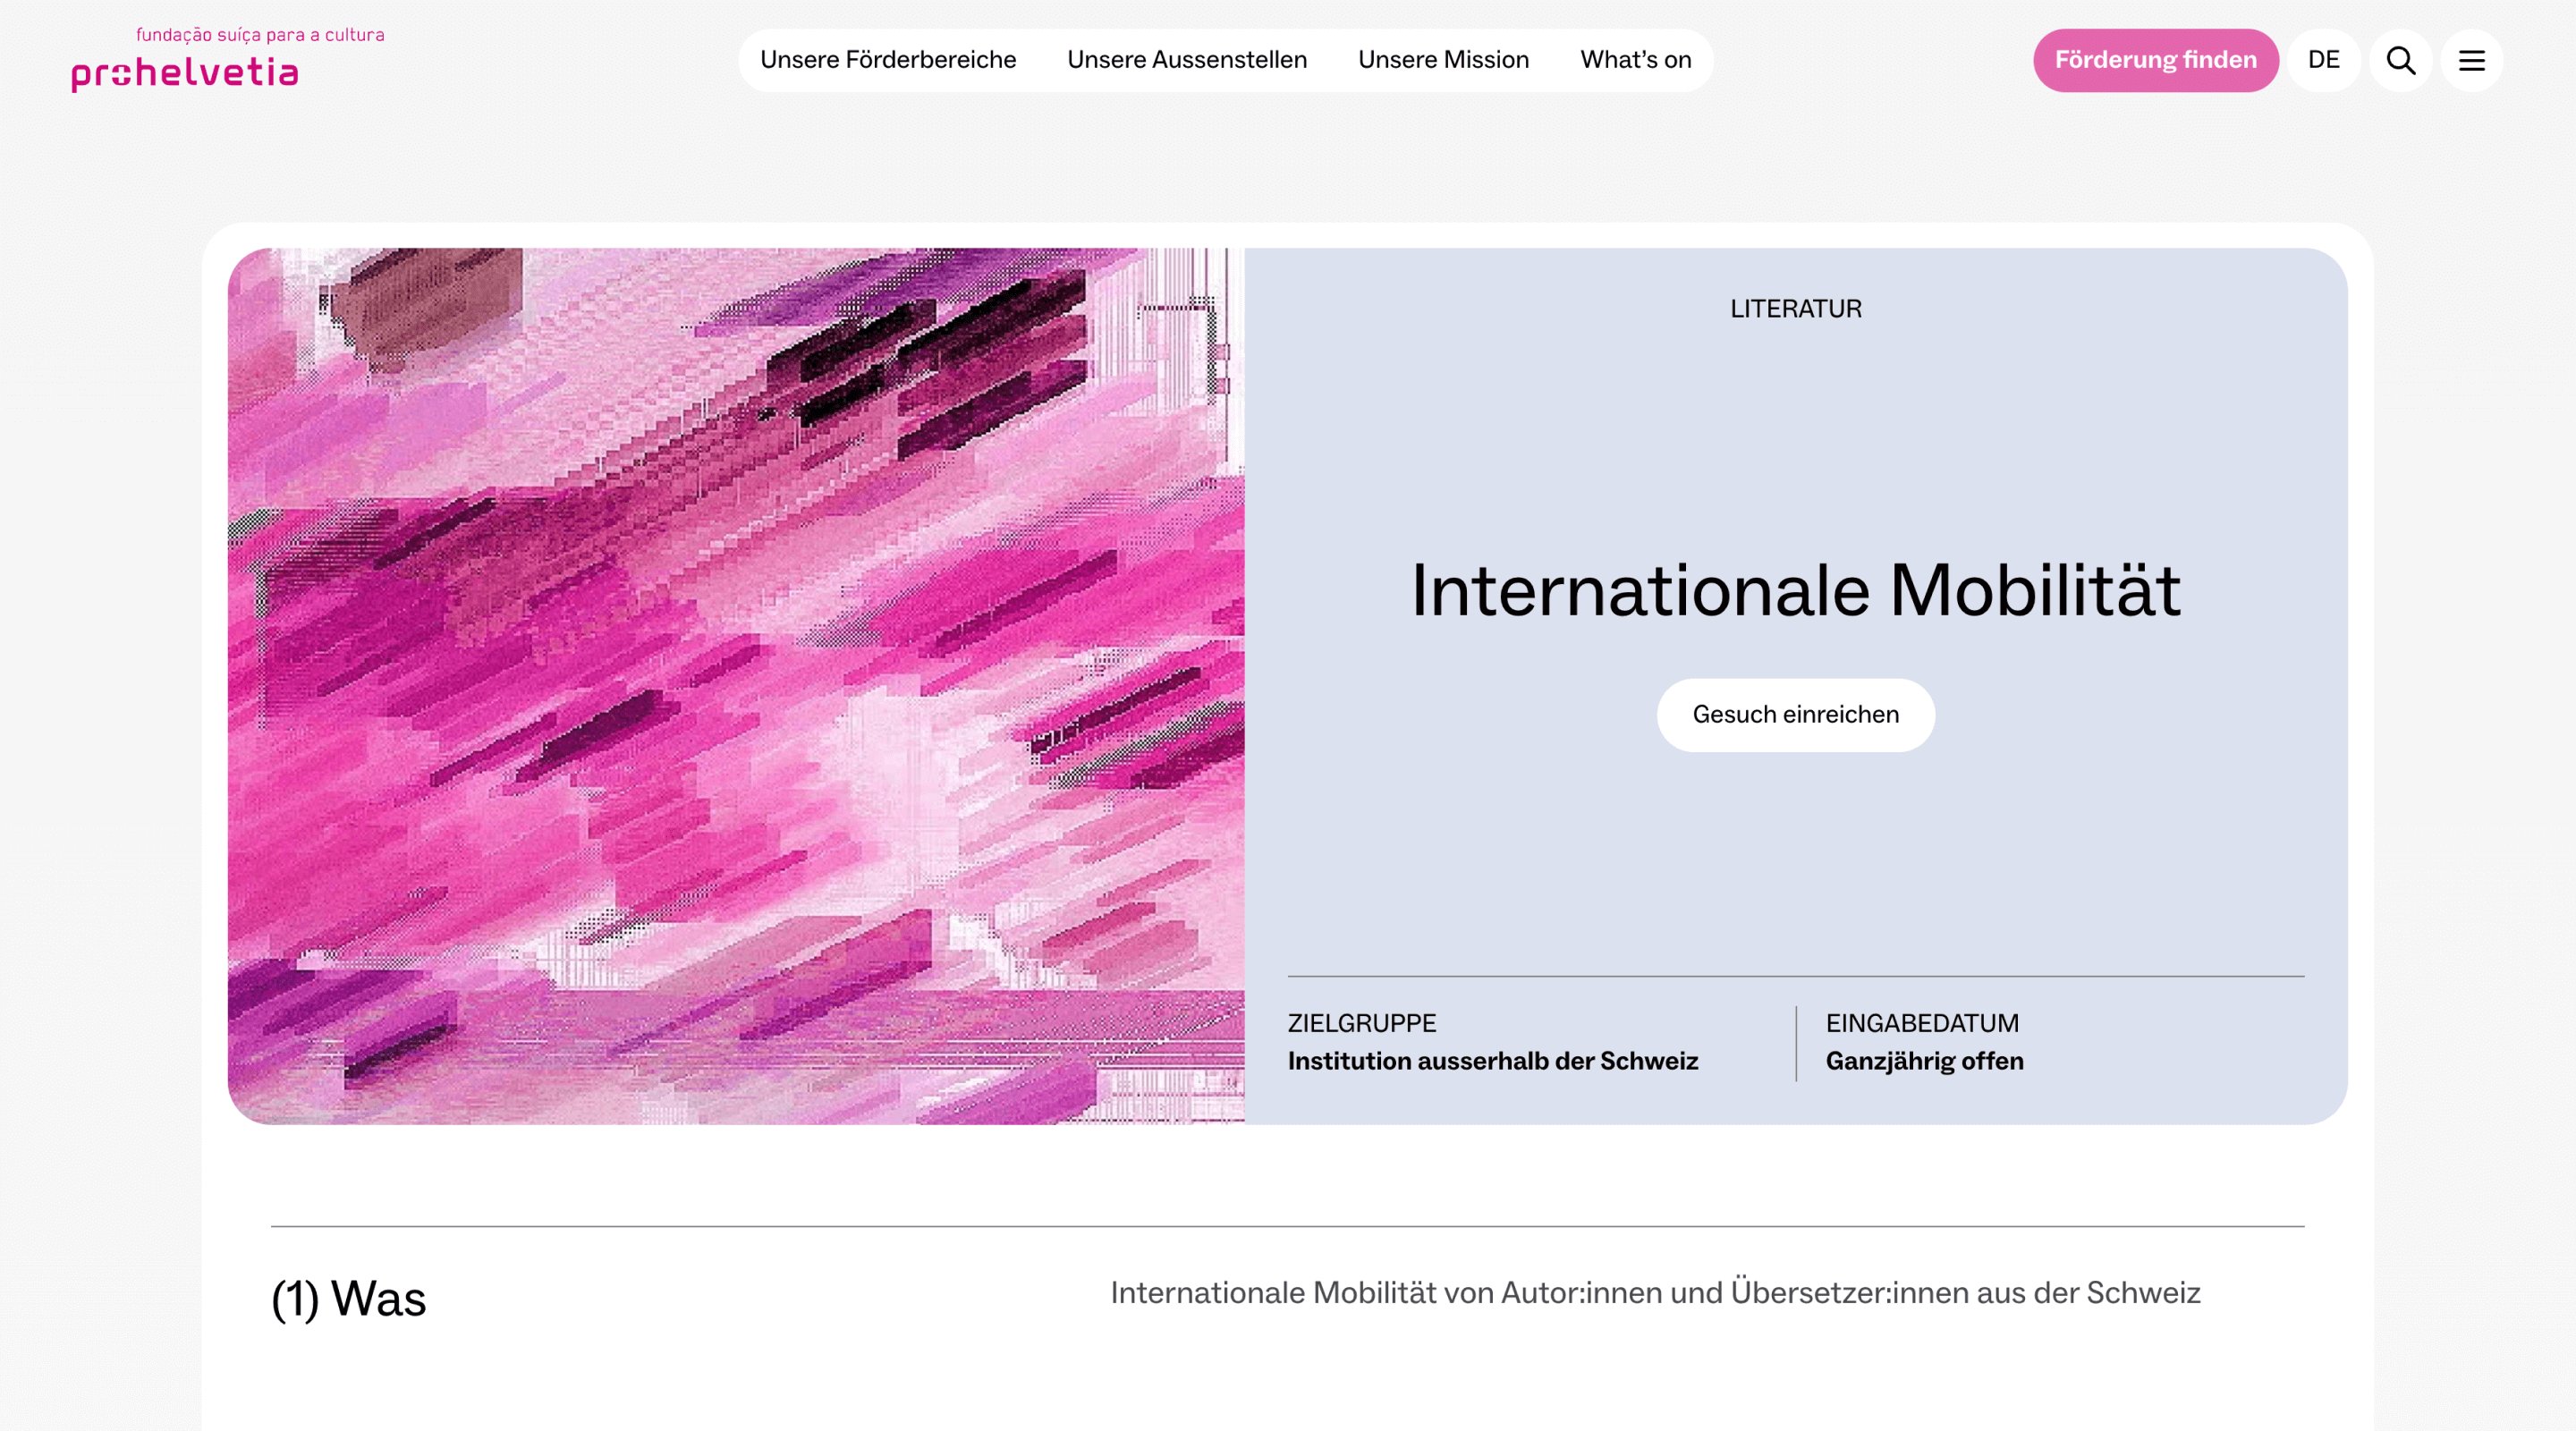Click Gesuch einreichen button
Screen dimensions: 2576x1431
click(x=1795, y=715)
